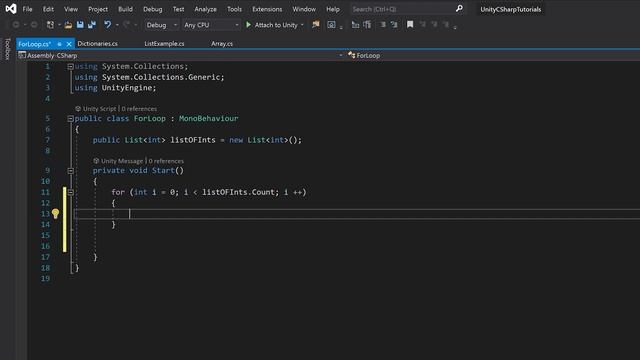The height and width of the screenshot is (360, 640).
Task: Open the Edit menu
Action: click(x=48, y=9)
